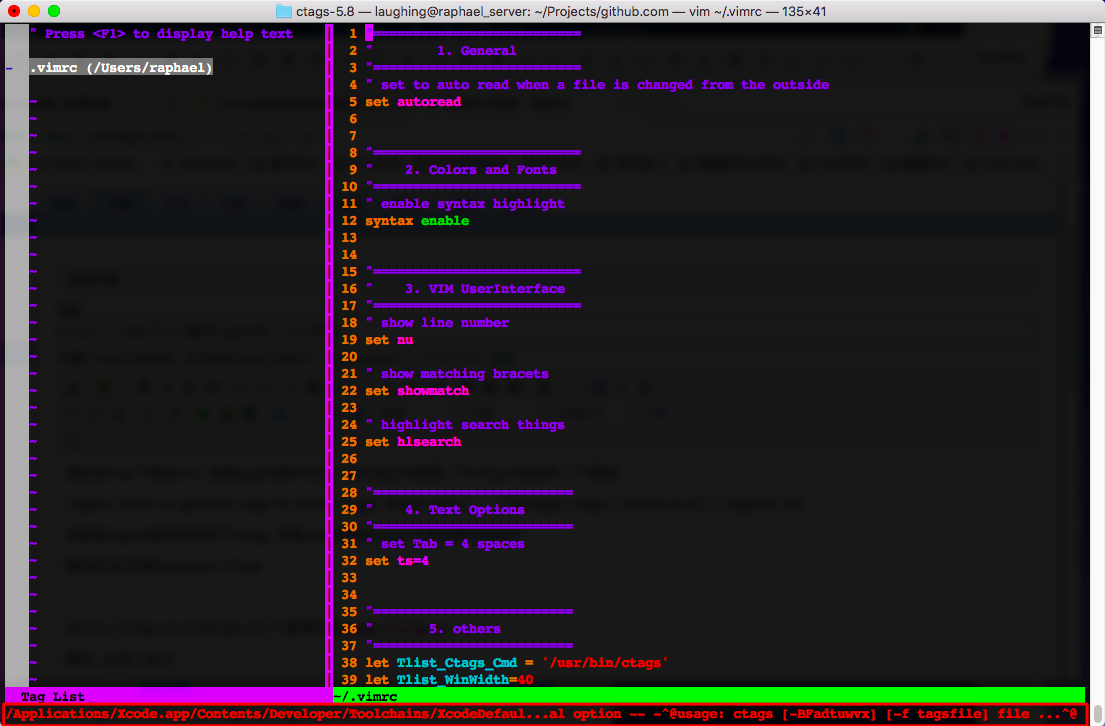Click the ~/.vimrc status line
This screenshot has width=1105, height=726.
point(709,696)
